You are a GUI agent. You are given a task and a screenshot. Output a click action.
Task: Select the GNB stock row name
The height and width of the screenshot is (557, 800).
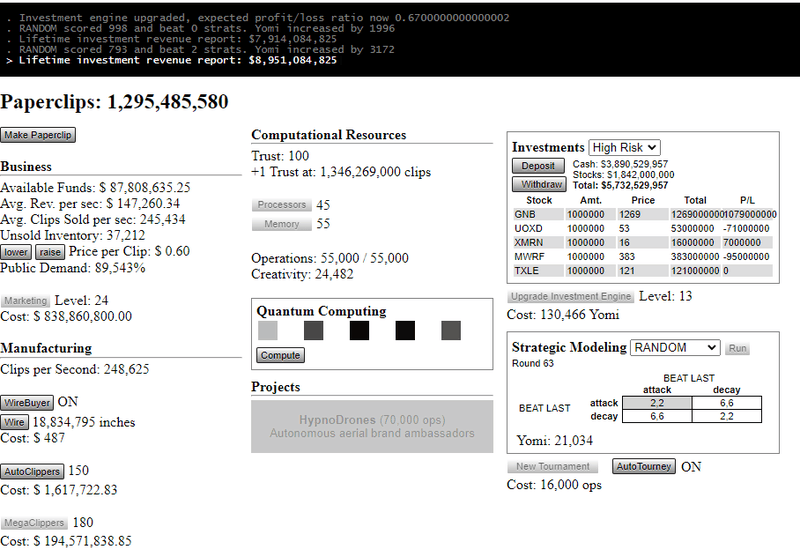coord(525,214)
